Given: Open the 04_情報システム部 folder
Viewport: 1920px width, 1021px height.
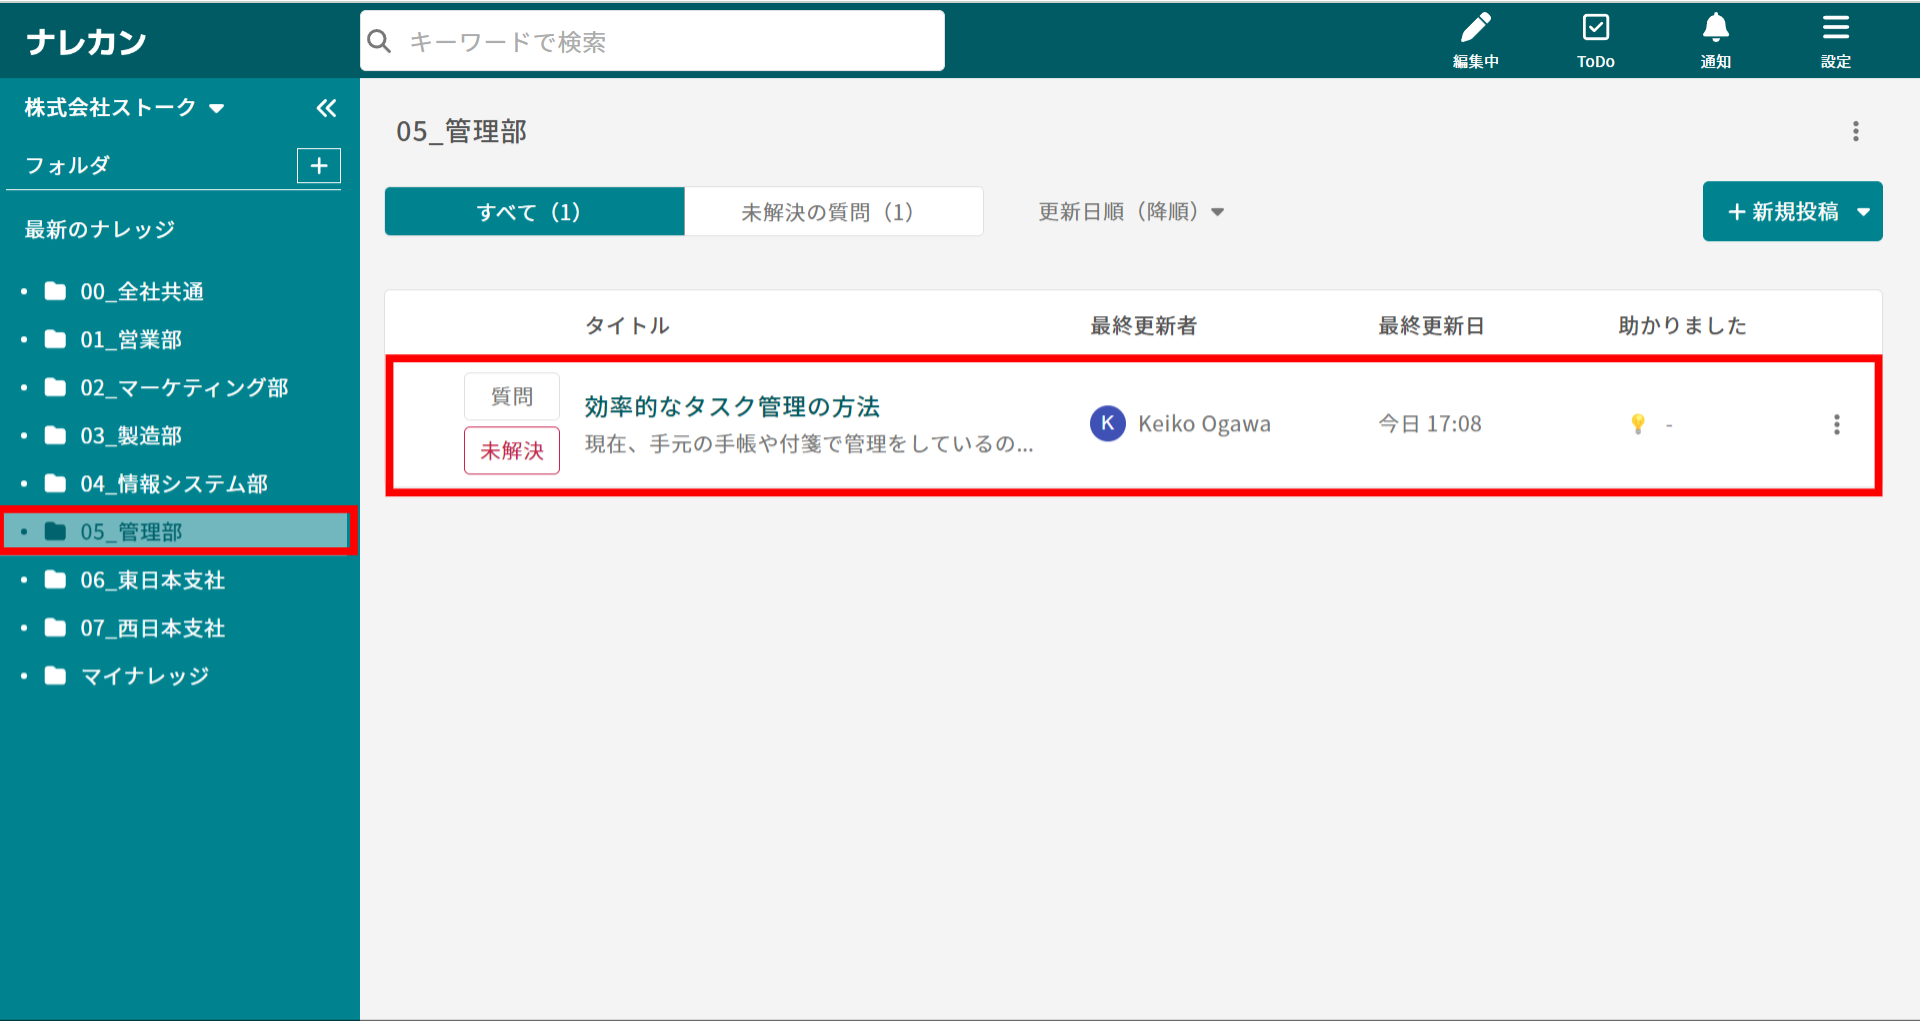Looking at the screenshot, I should click(x=173, y=484).
